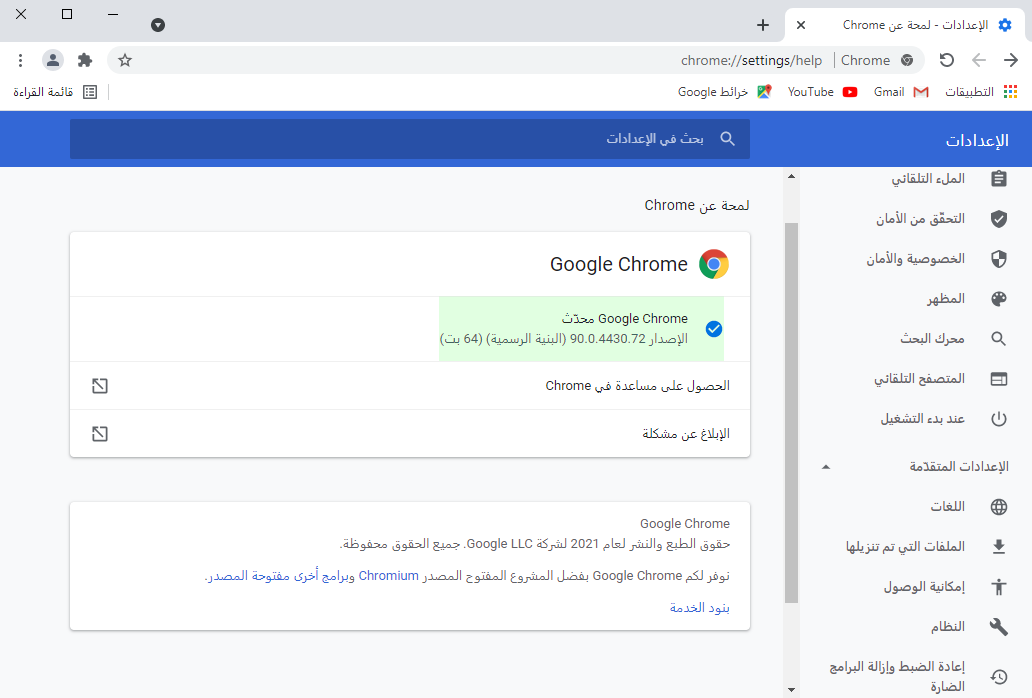Click the search settings input field

pyautogui.click(x=409, y=139)
